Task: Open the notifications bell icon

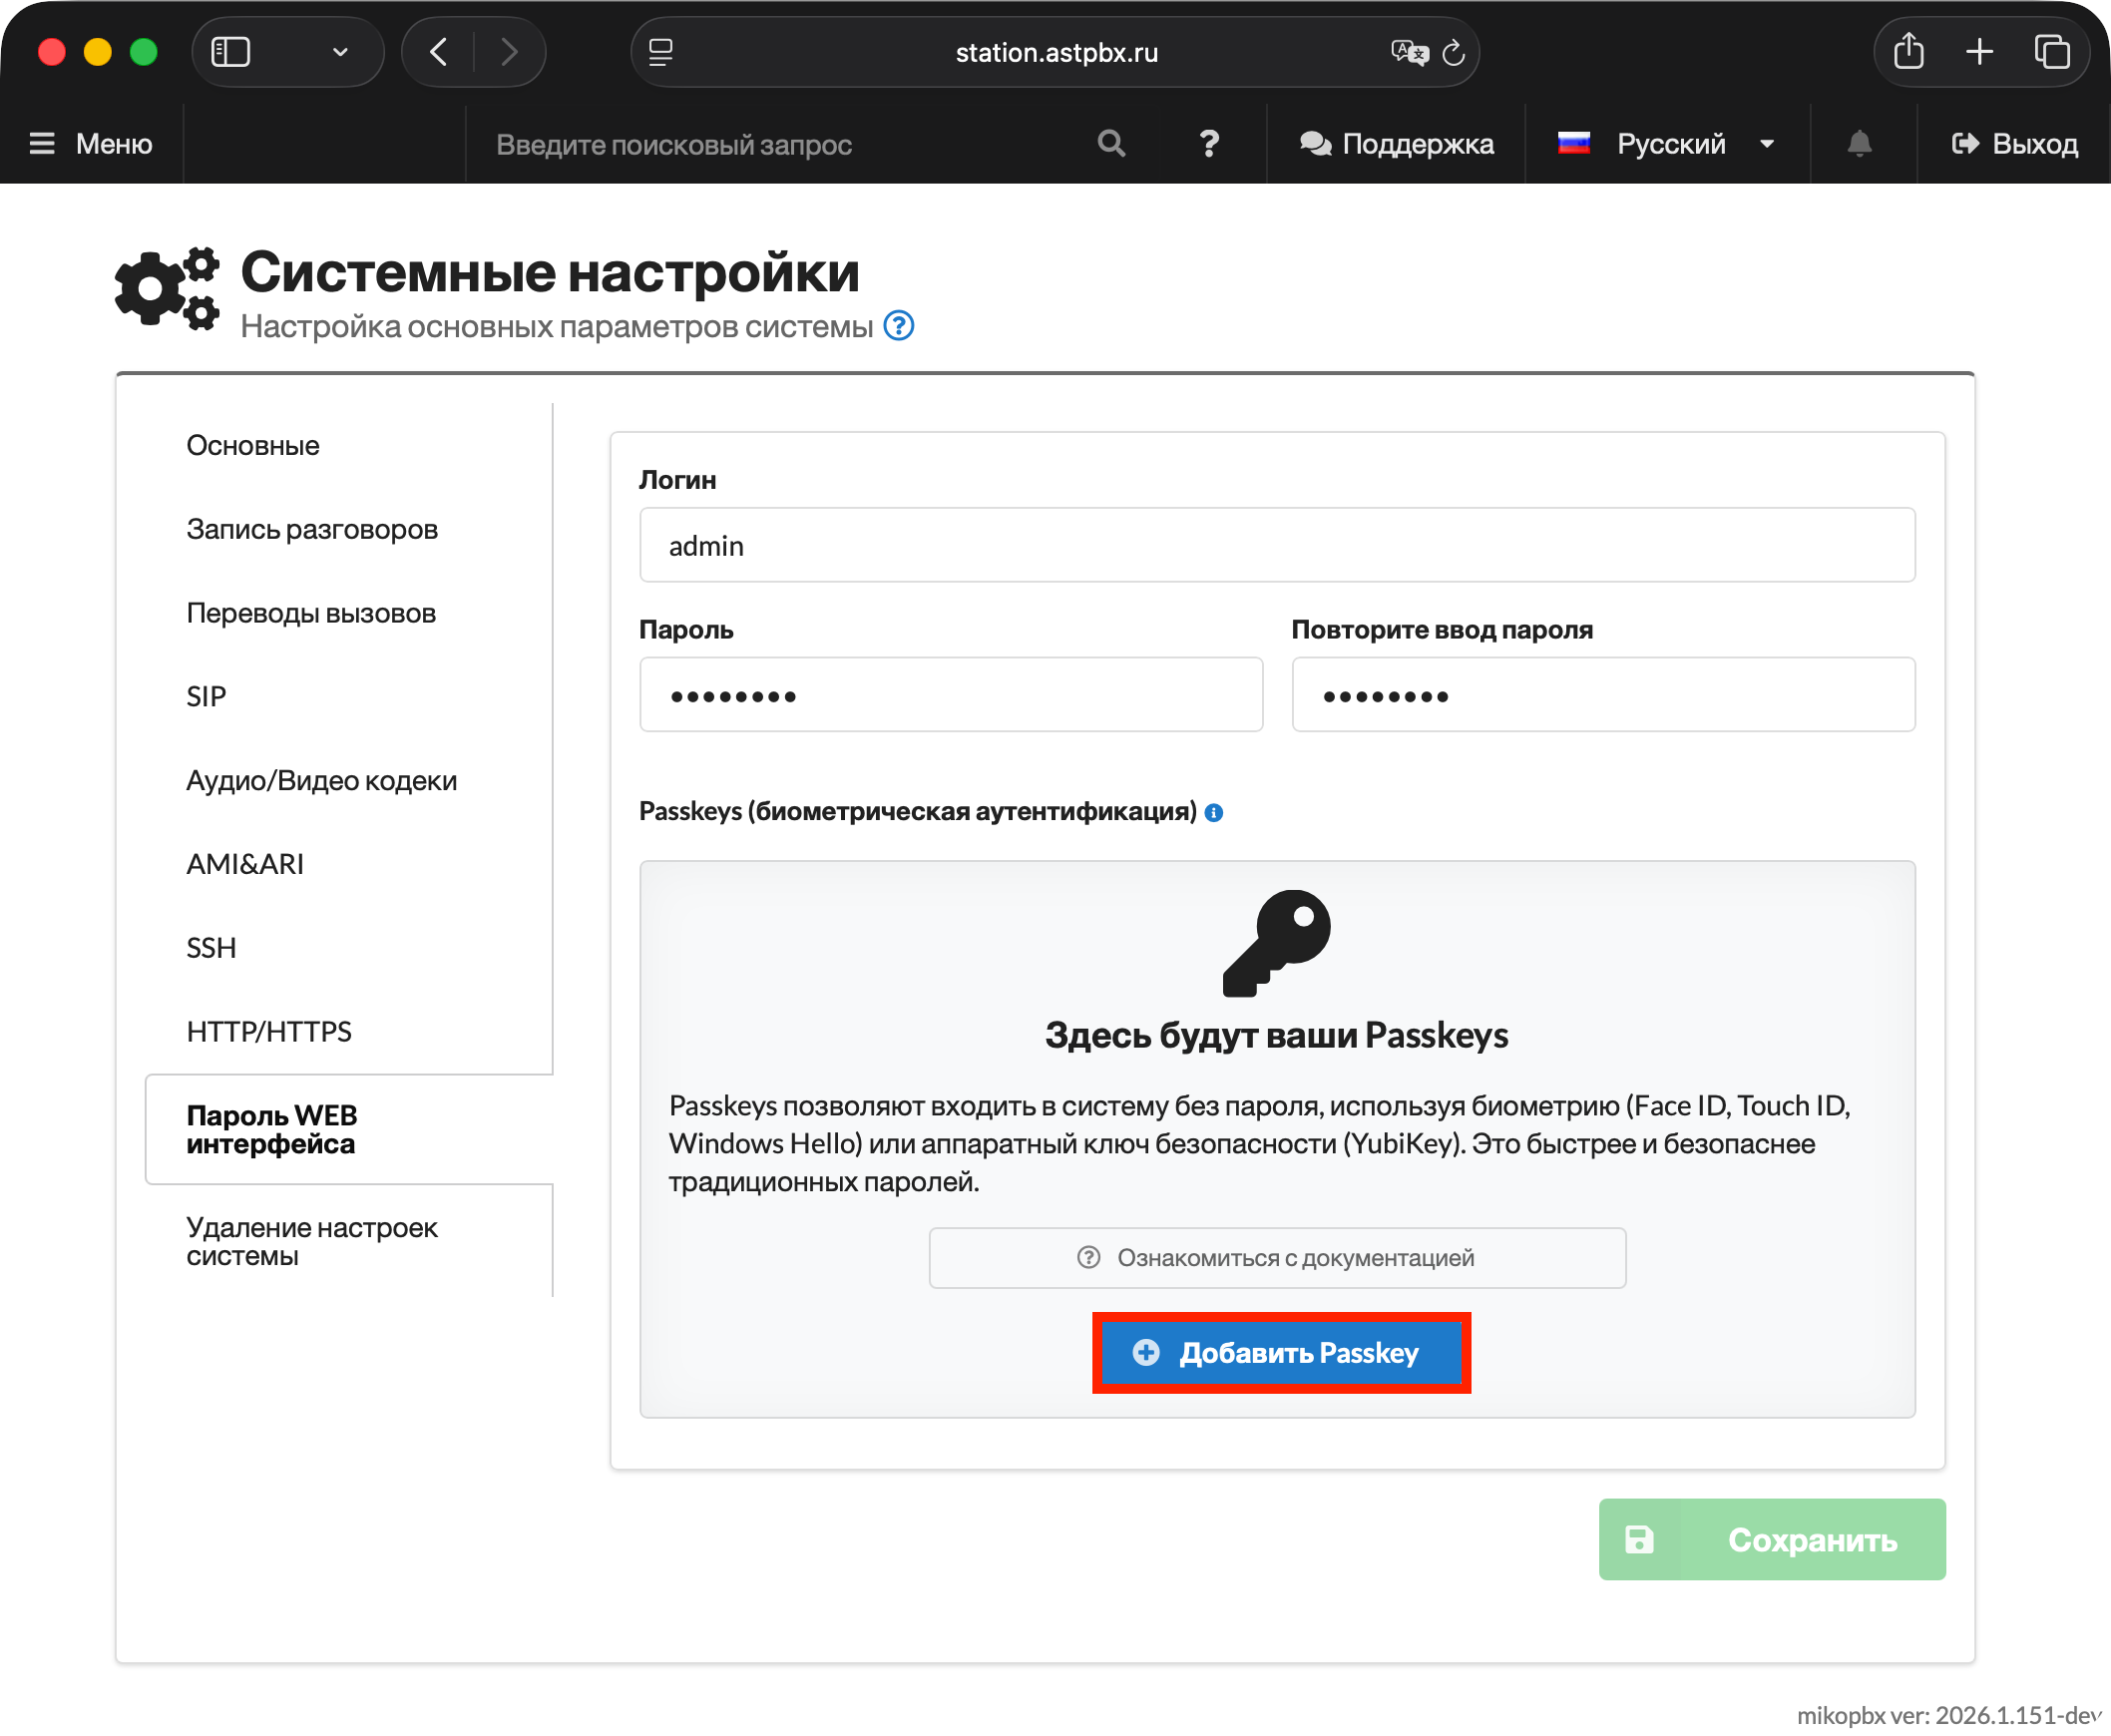Action: pos(1859,144)
